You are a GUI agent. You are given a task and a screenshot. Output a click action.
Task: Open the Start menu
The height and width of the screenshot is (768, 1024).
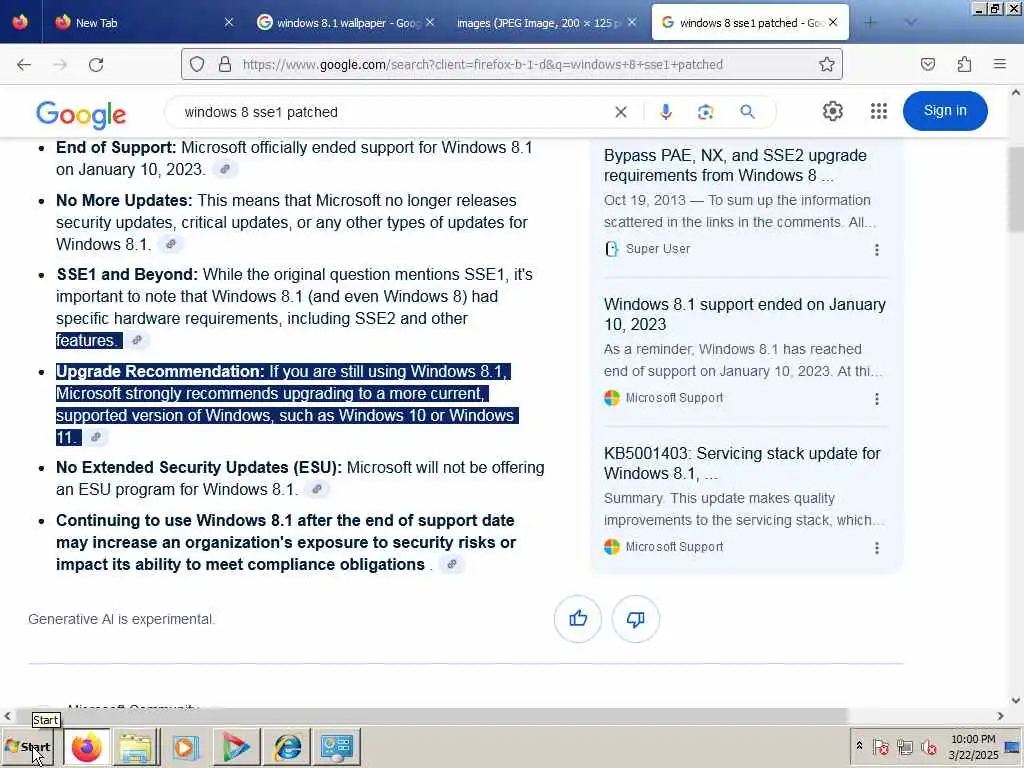point(27,747)
